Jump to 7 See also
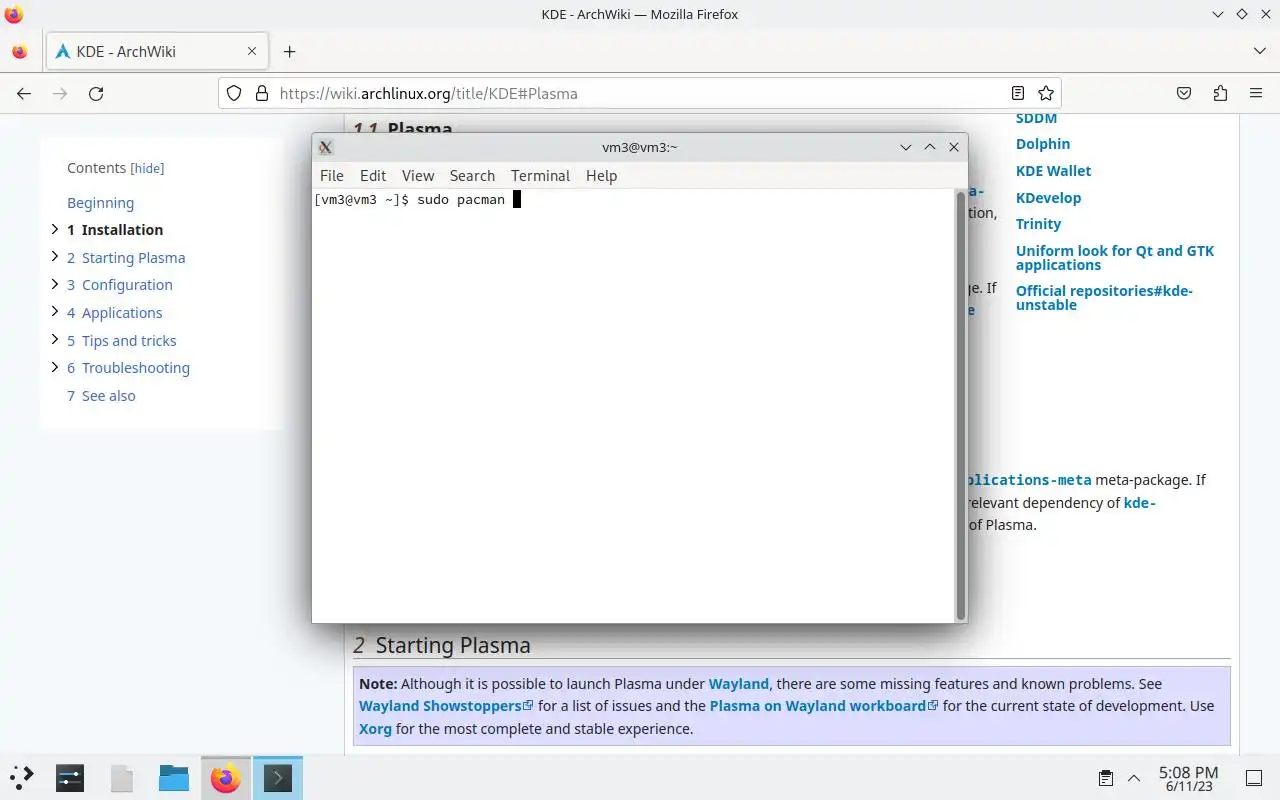The width and height of the screenshot is (1280, 800). [x=101, y=396]
